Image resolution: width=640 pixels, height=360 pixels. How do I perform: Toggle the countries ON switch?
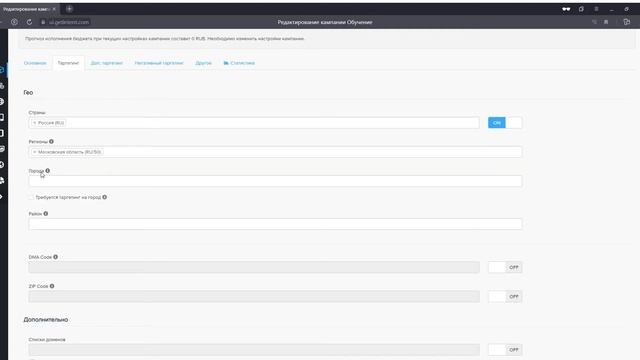click(505, 123)
